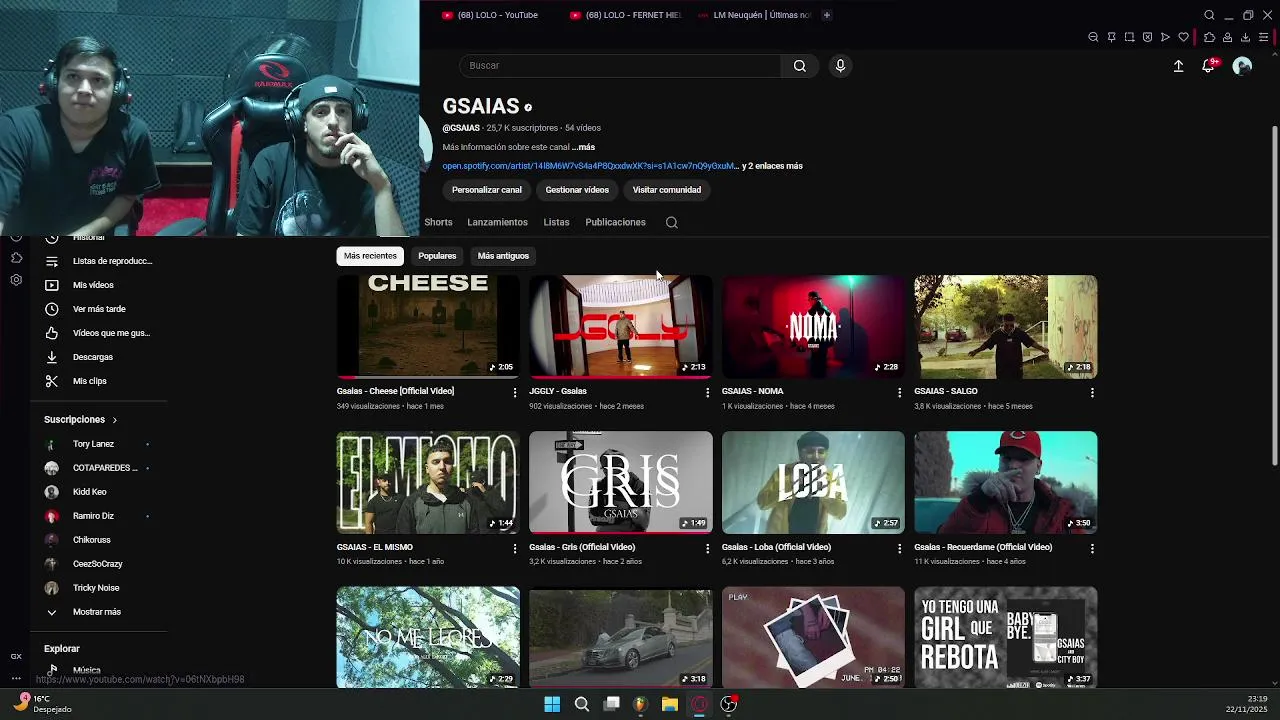Select the Populares sort chip
The image size is (1280, 720).
click(x=437, y=256)
